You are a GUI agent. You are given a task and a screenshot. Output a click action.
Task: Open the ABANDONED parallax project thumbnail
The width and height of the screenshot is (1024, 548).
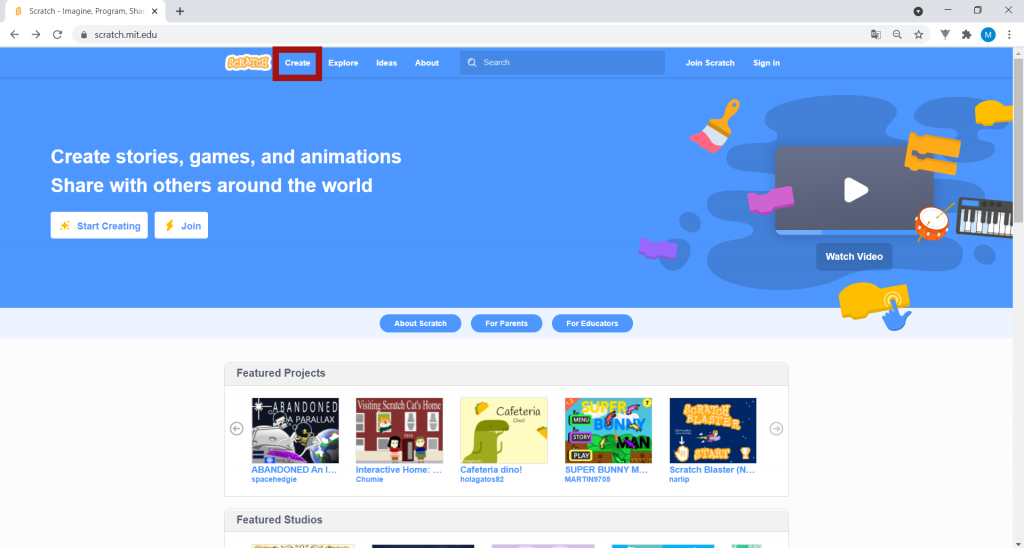tap(295, 430)
